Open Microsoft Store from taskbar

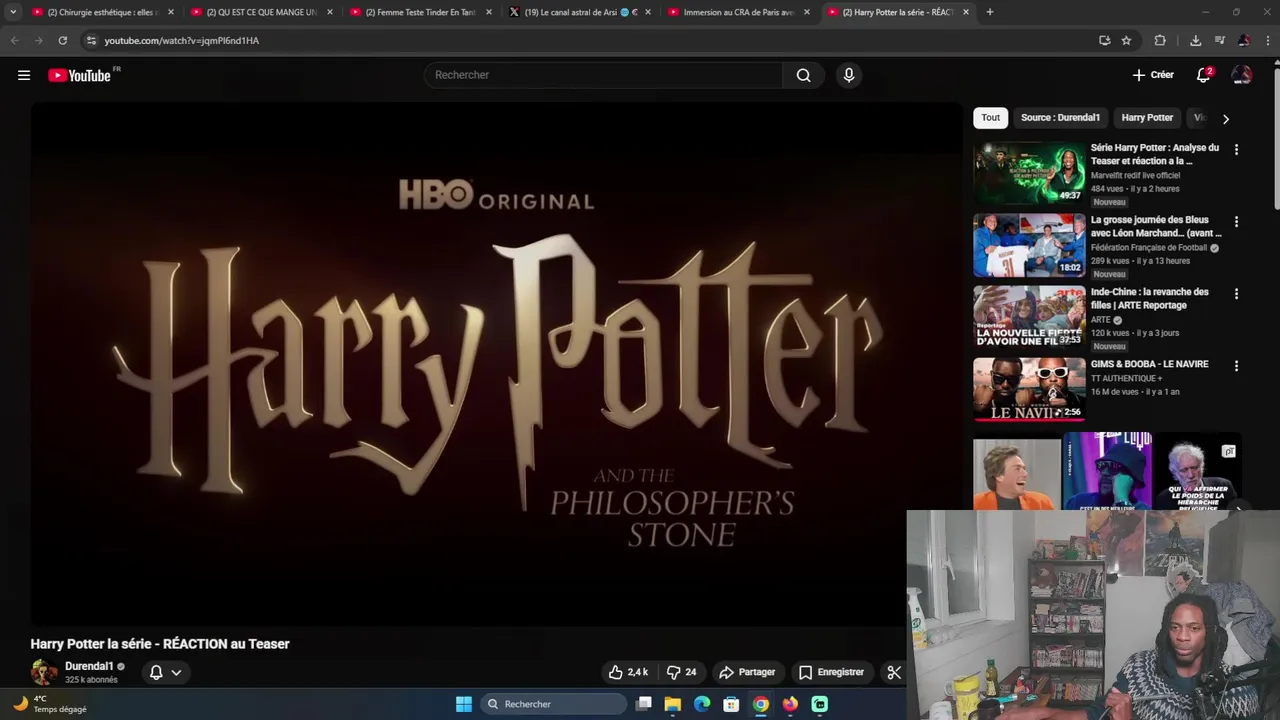point(731,704)
